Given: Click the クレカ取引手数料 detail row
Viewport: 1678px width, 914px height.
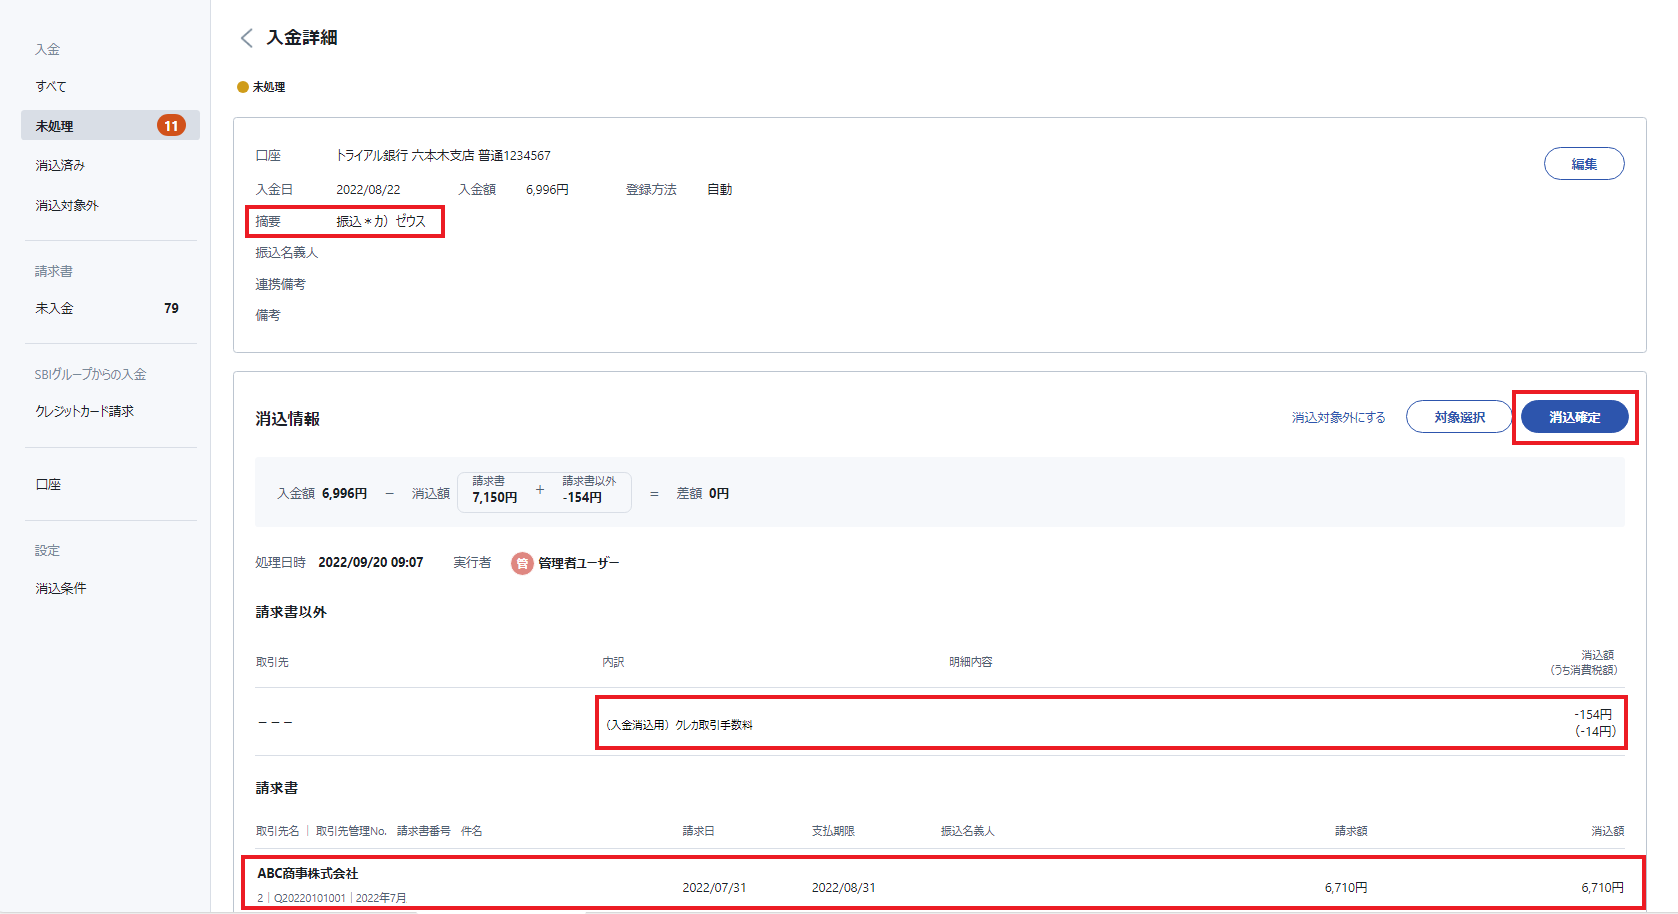Looking at the screenshot, I should [1110, 723].
